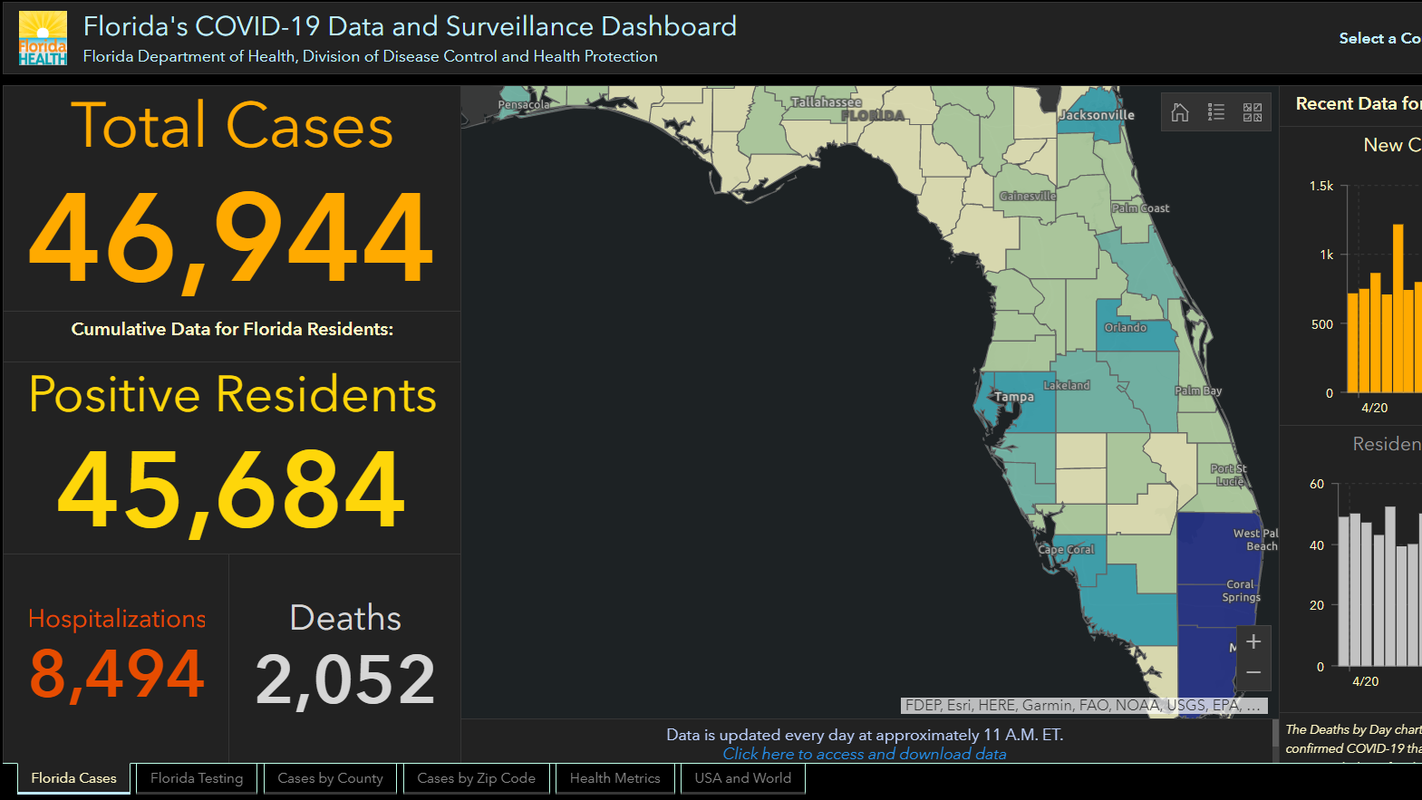Open the Select a County dropdown
The height and width of the screenshot is (800, 1422).
(1379, 38)
